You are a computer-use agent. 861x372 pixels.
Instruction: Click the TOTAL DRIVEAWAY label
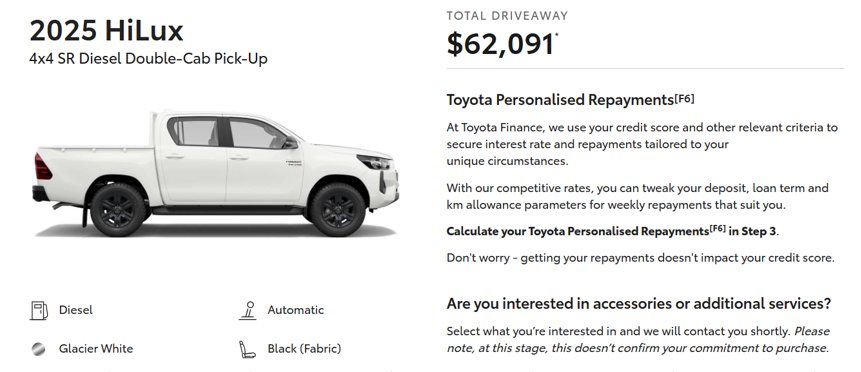(507, 16)
